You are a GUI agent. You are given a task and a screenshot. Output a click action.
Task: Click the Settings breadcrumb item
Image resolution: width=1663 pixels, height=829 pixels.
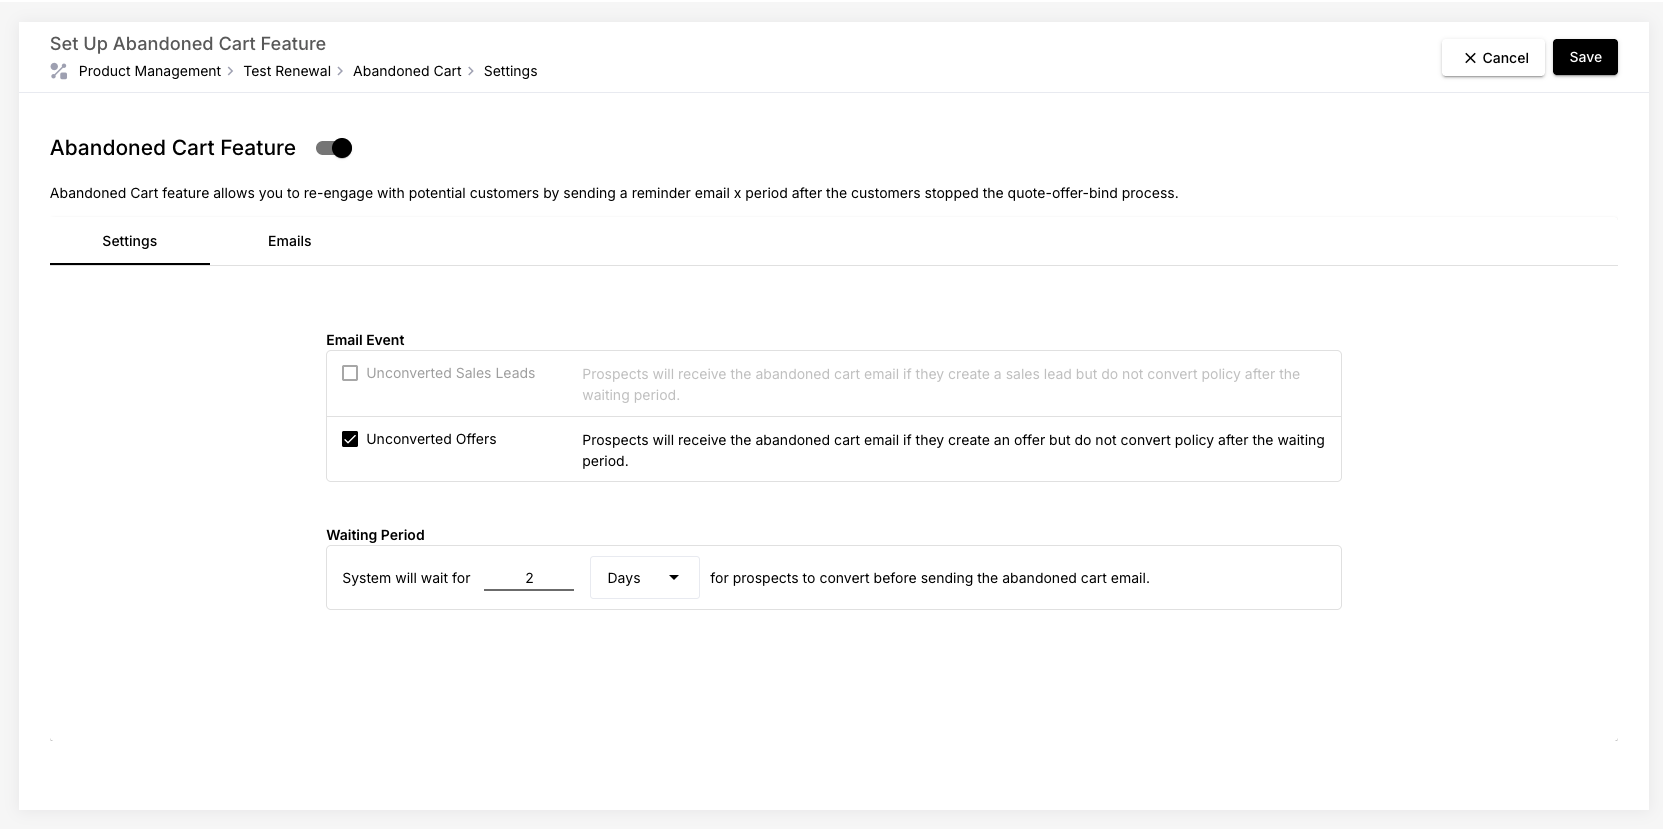click(510, 71)
